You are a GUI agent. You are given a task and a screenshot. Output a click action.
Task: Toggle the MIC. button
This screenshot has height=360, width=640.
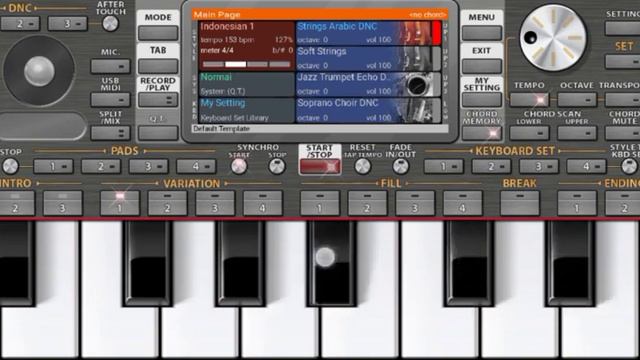click(x=110, y=66)
